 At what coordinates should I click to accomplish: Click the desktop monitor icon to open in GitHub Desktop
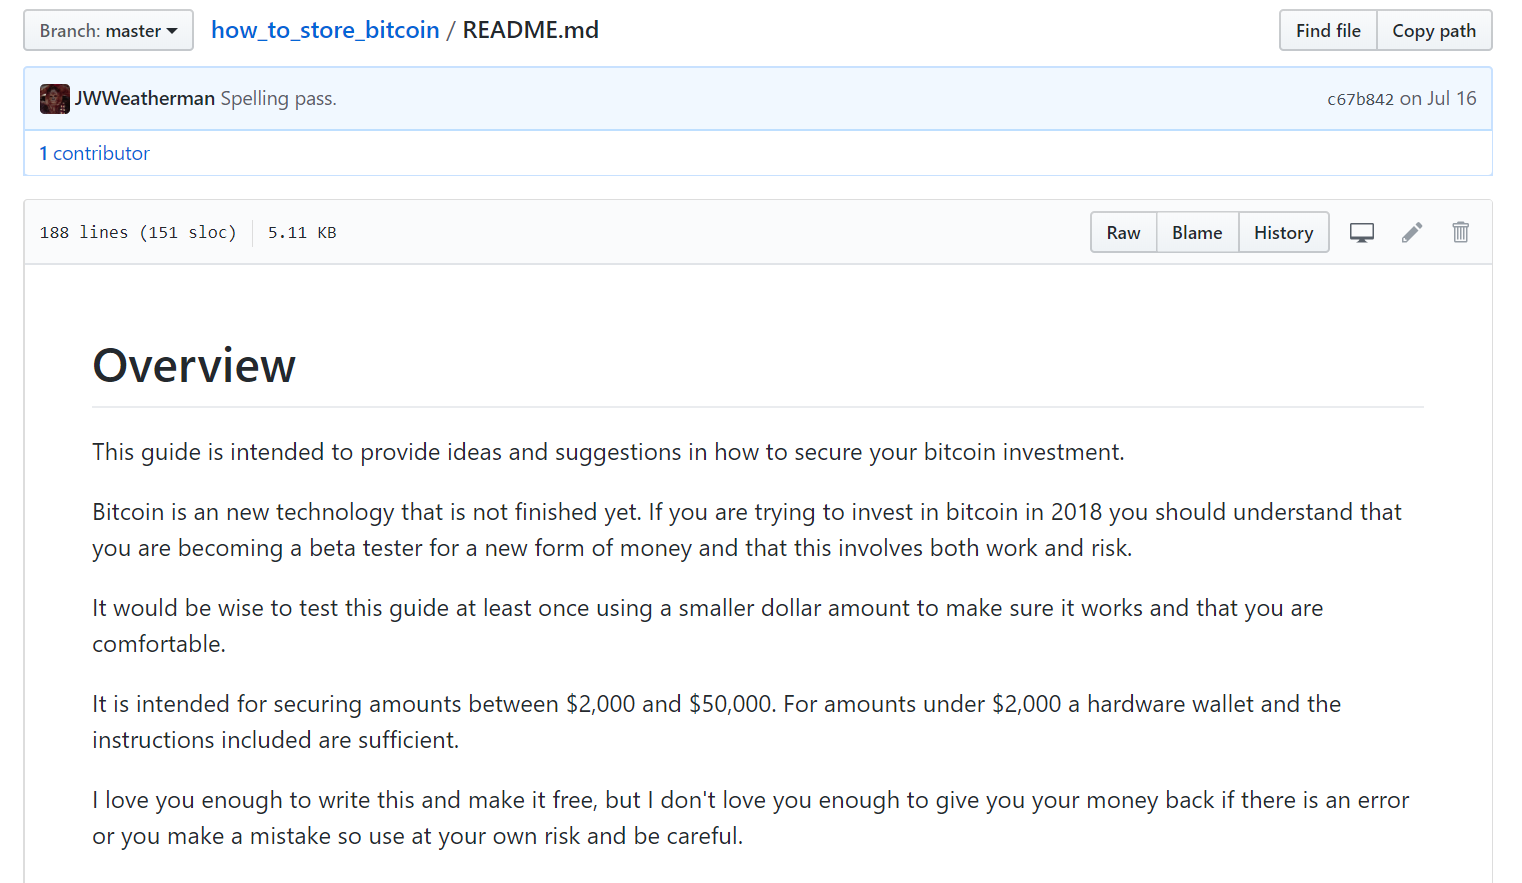coord(1361,233)
